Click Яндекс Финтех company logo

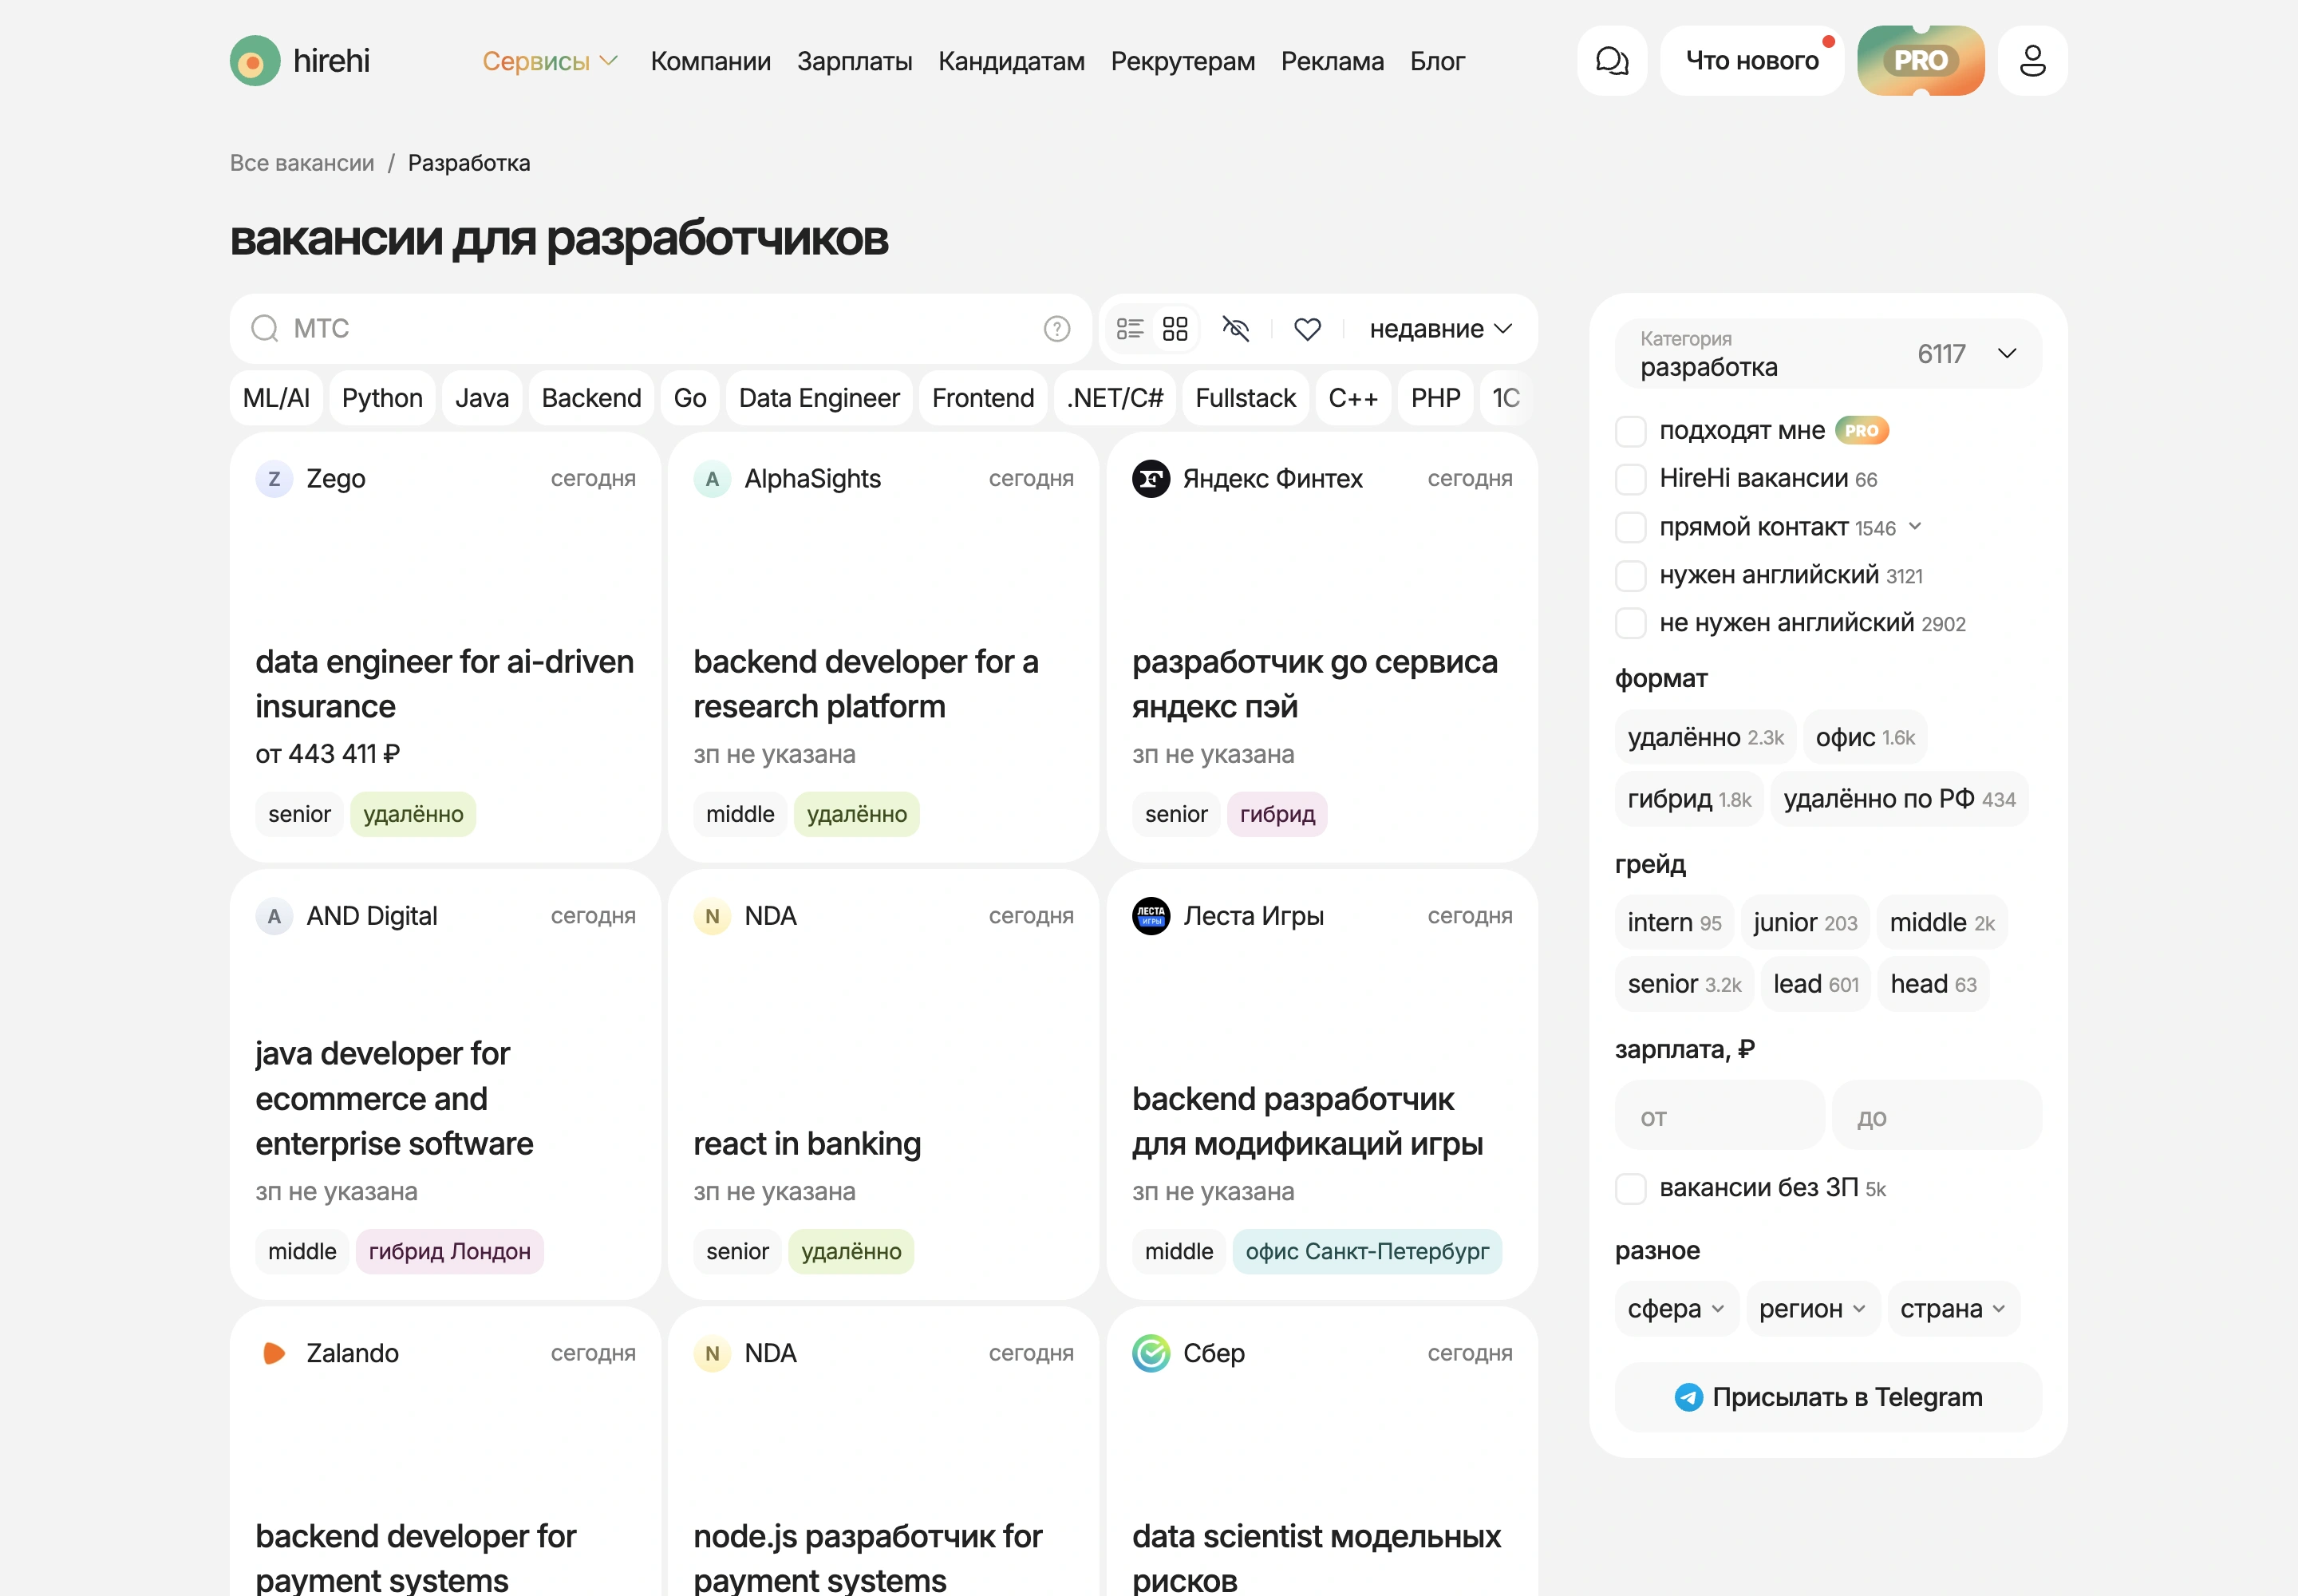pos(1151,479)
